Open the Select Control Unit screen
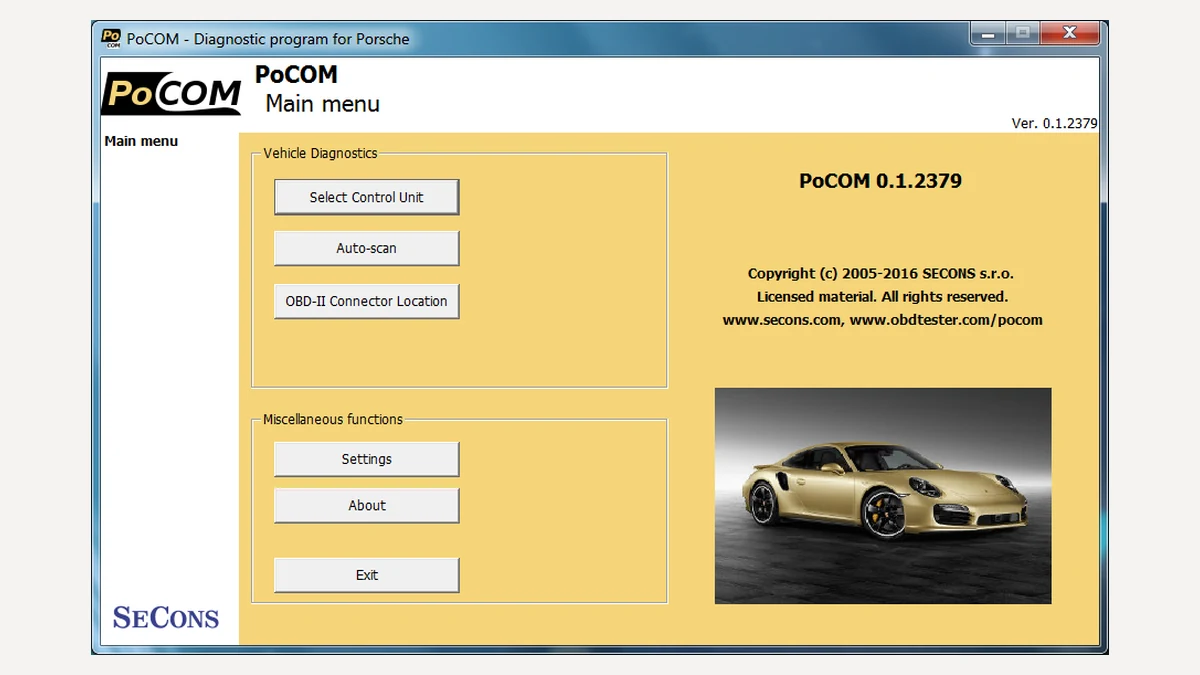The width and height of the screenshot is (1200, 675). 366,197
